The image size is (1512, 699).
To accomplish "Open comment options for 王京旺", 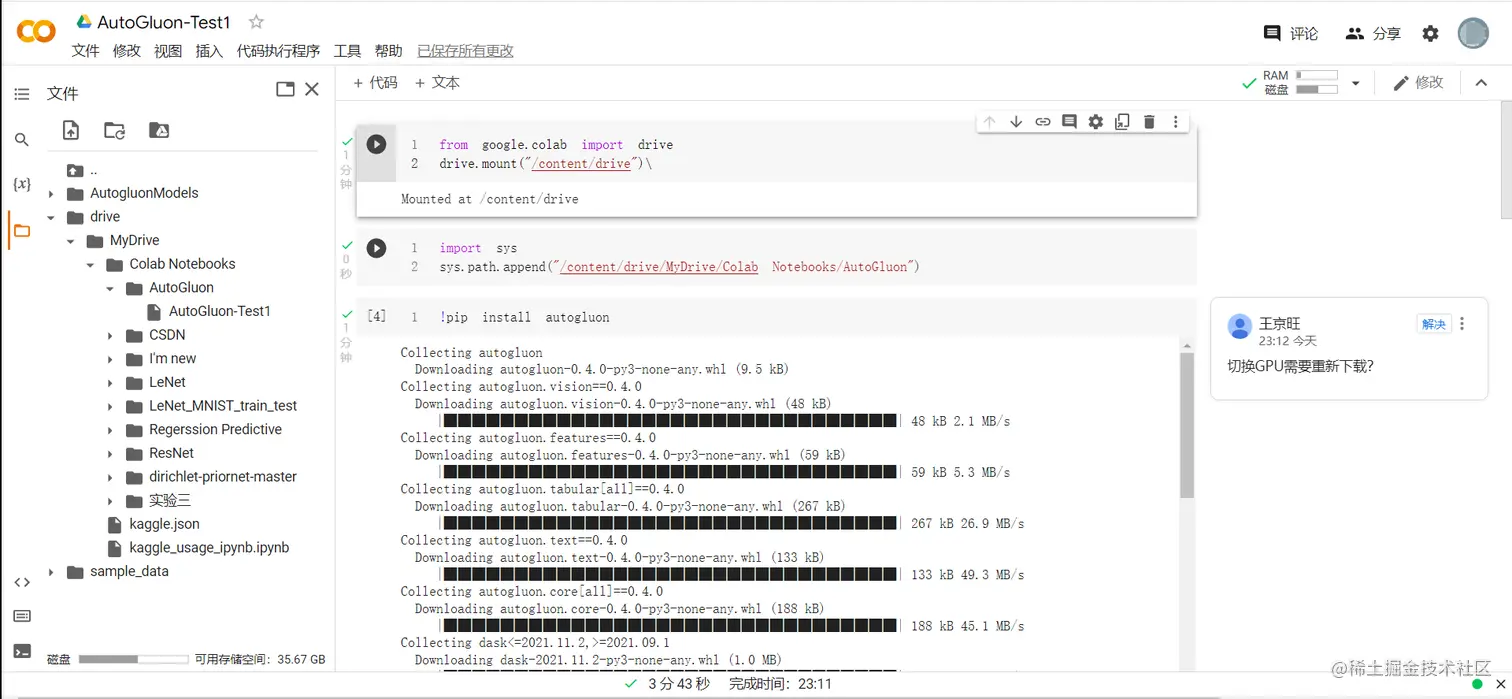I will (x=1463, y=324).
